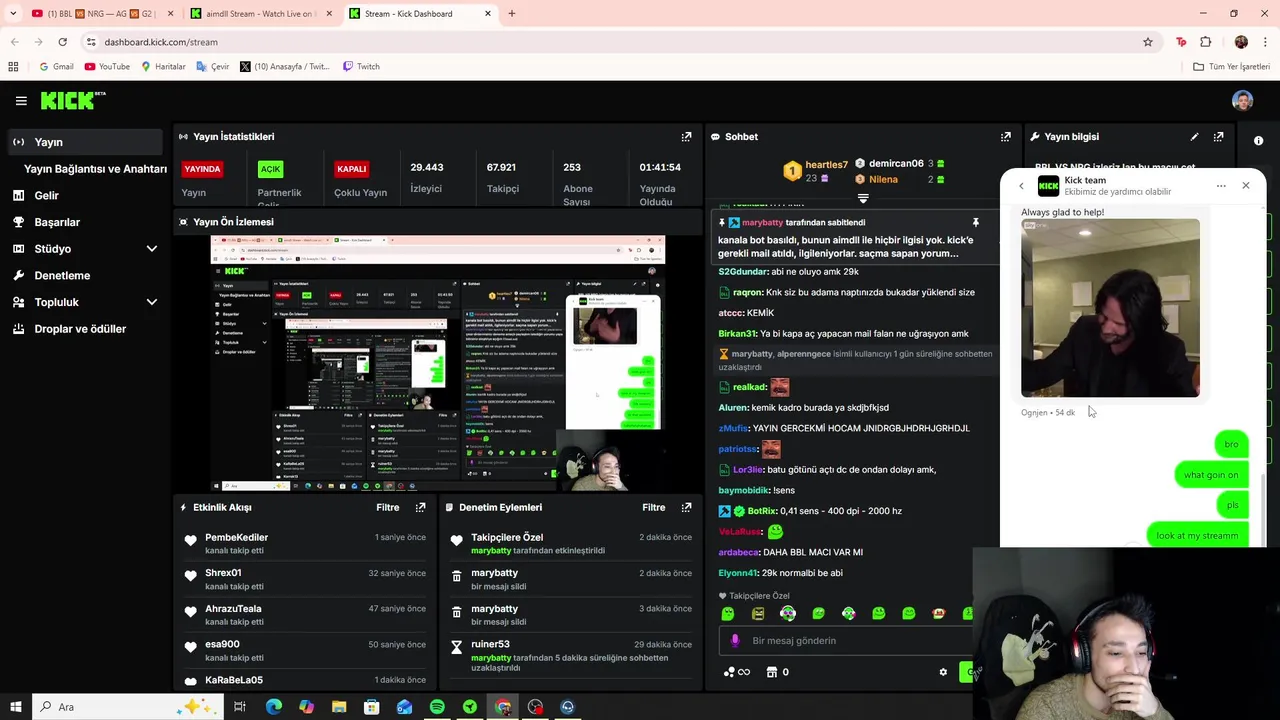
Task: Open Microsoft Edge from the taskbar
Action: point(273,707)
